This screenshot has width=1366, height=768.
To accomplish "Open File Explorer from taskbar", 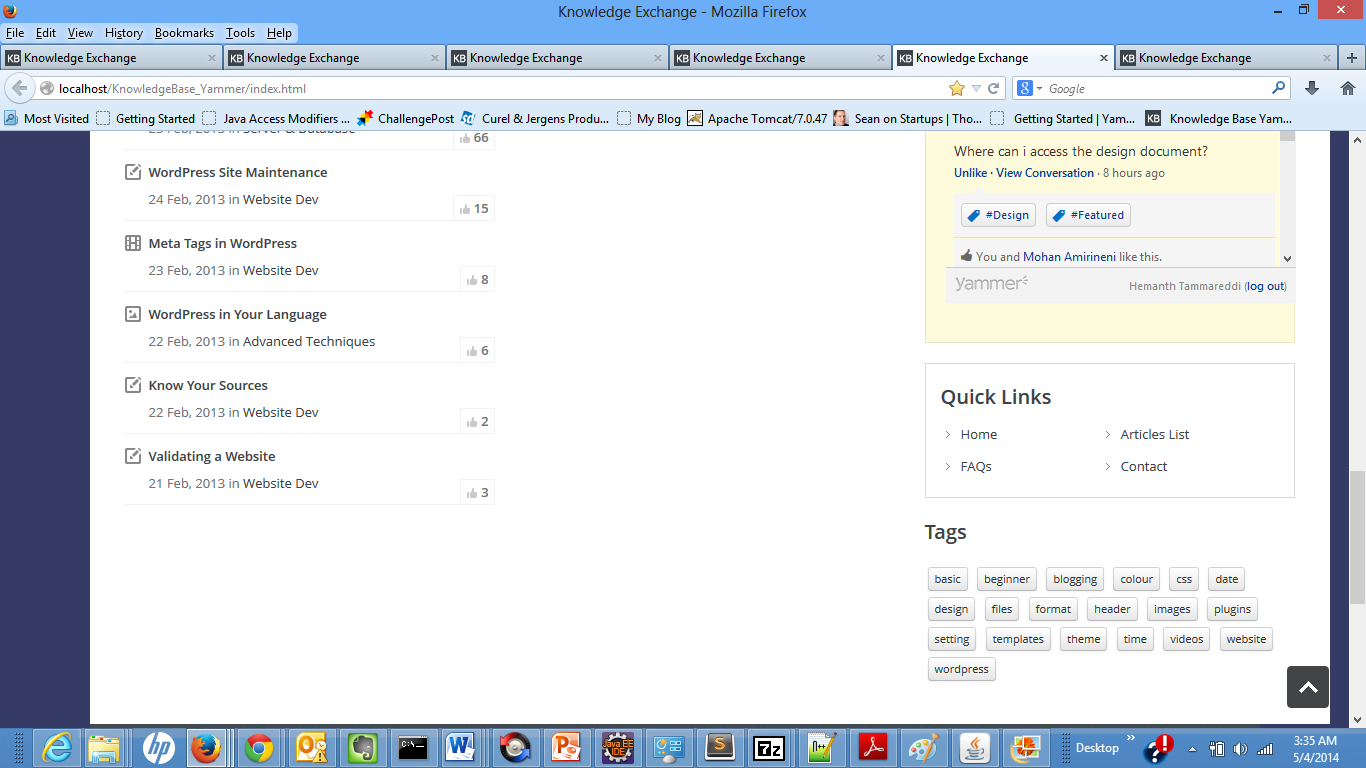I will (x=104, y=747).
